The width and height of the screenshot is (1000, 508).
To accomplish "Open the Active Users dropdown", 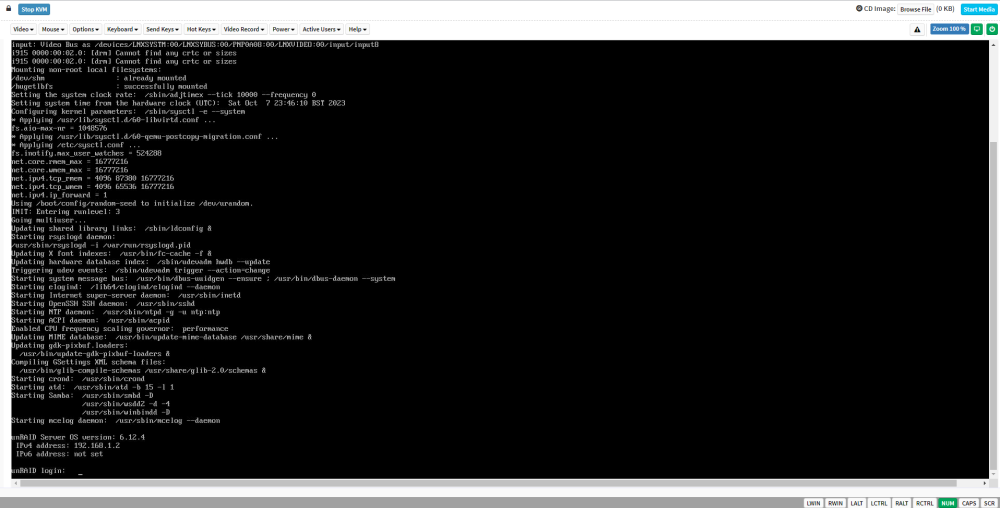I will point(321,29).
